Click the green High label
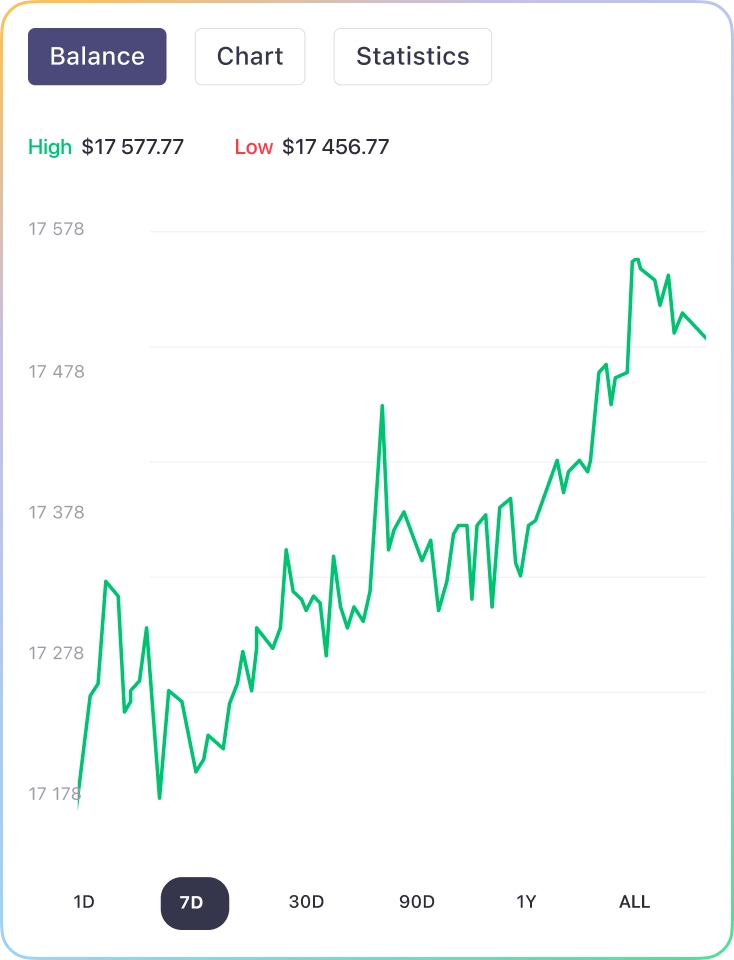Screen dimensions: 734x960 point(50,147)
